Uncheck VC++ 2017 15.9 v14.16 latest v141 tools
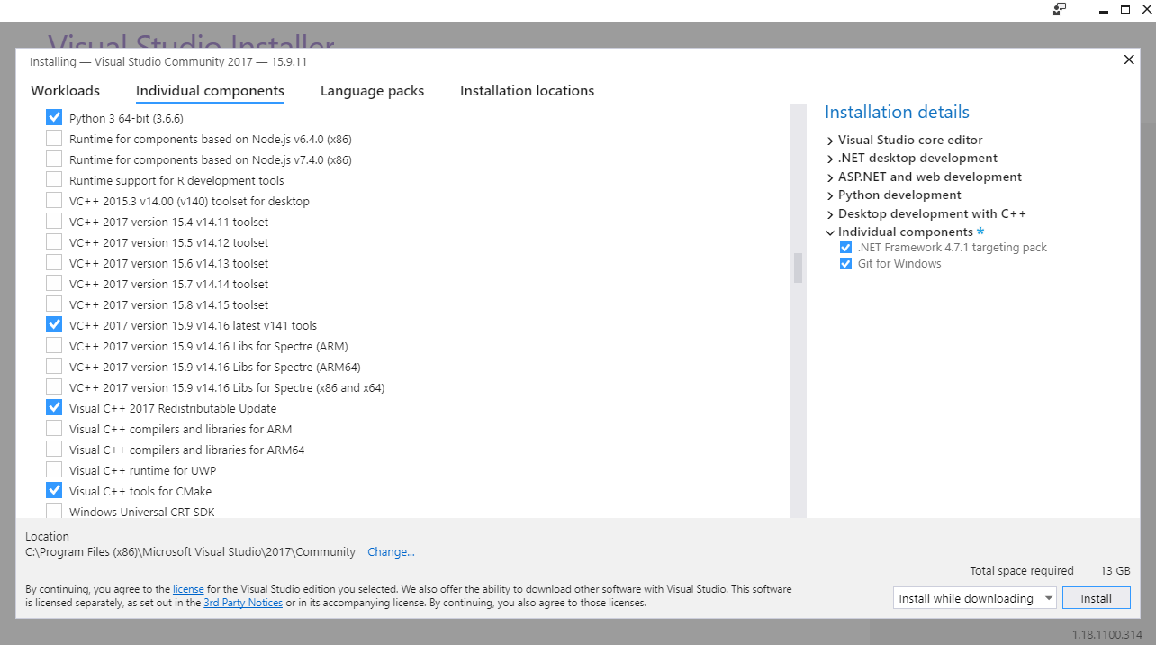 [54, 324]
